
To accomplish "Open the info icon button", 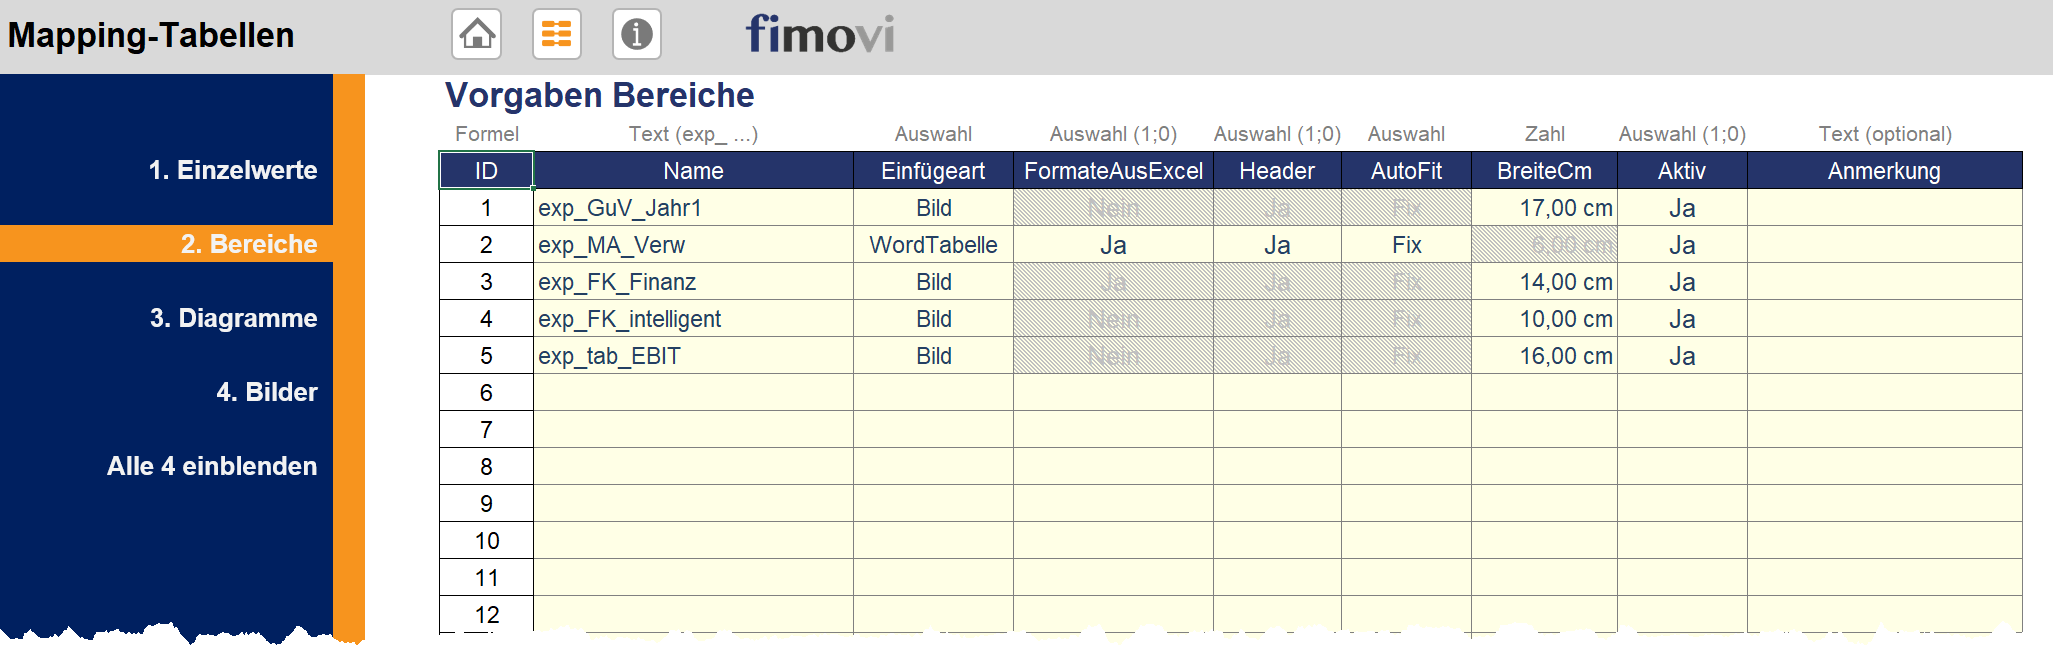I will [x=636, y=34].
